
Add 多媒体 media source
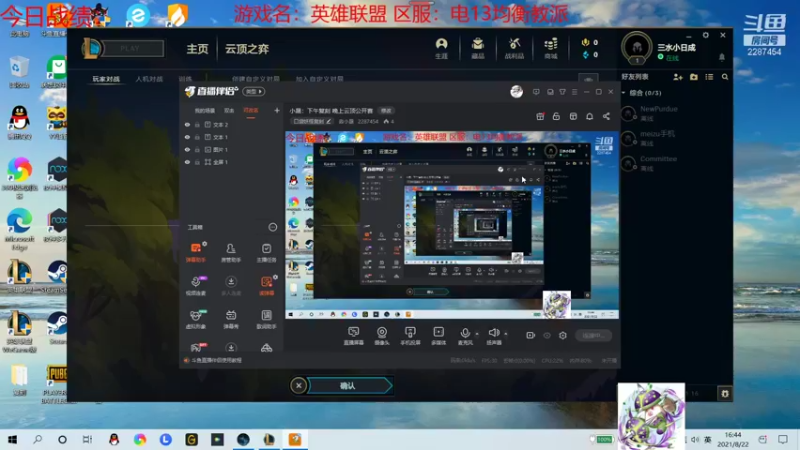coord(438,336)
